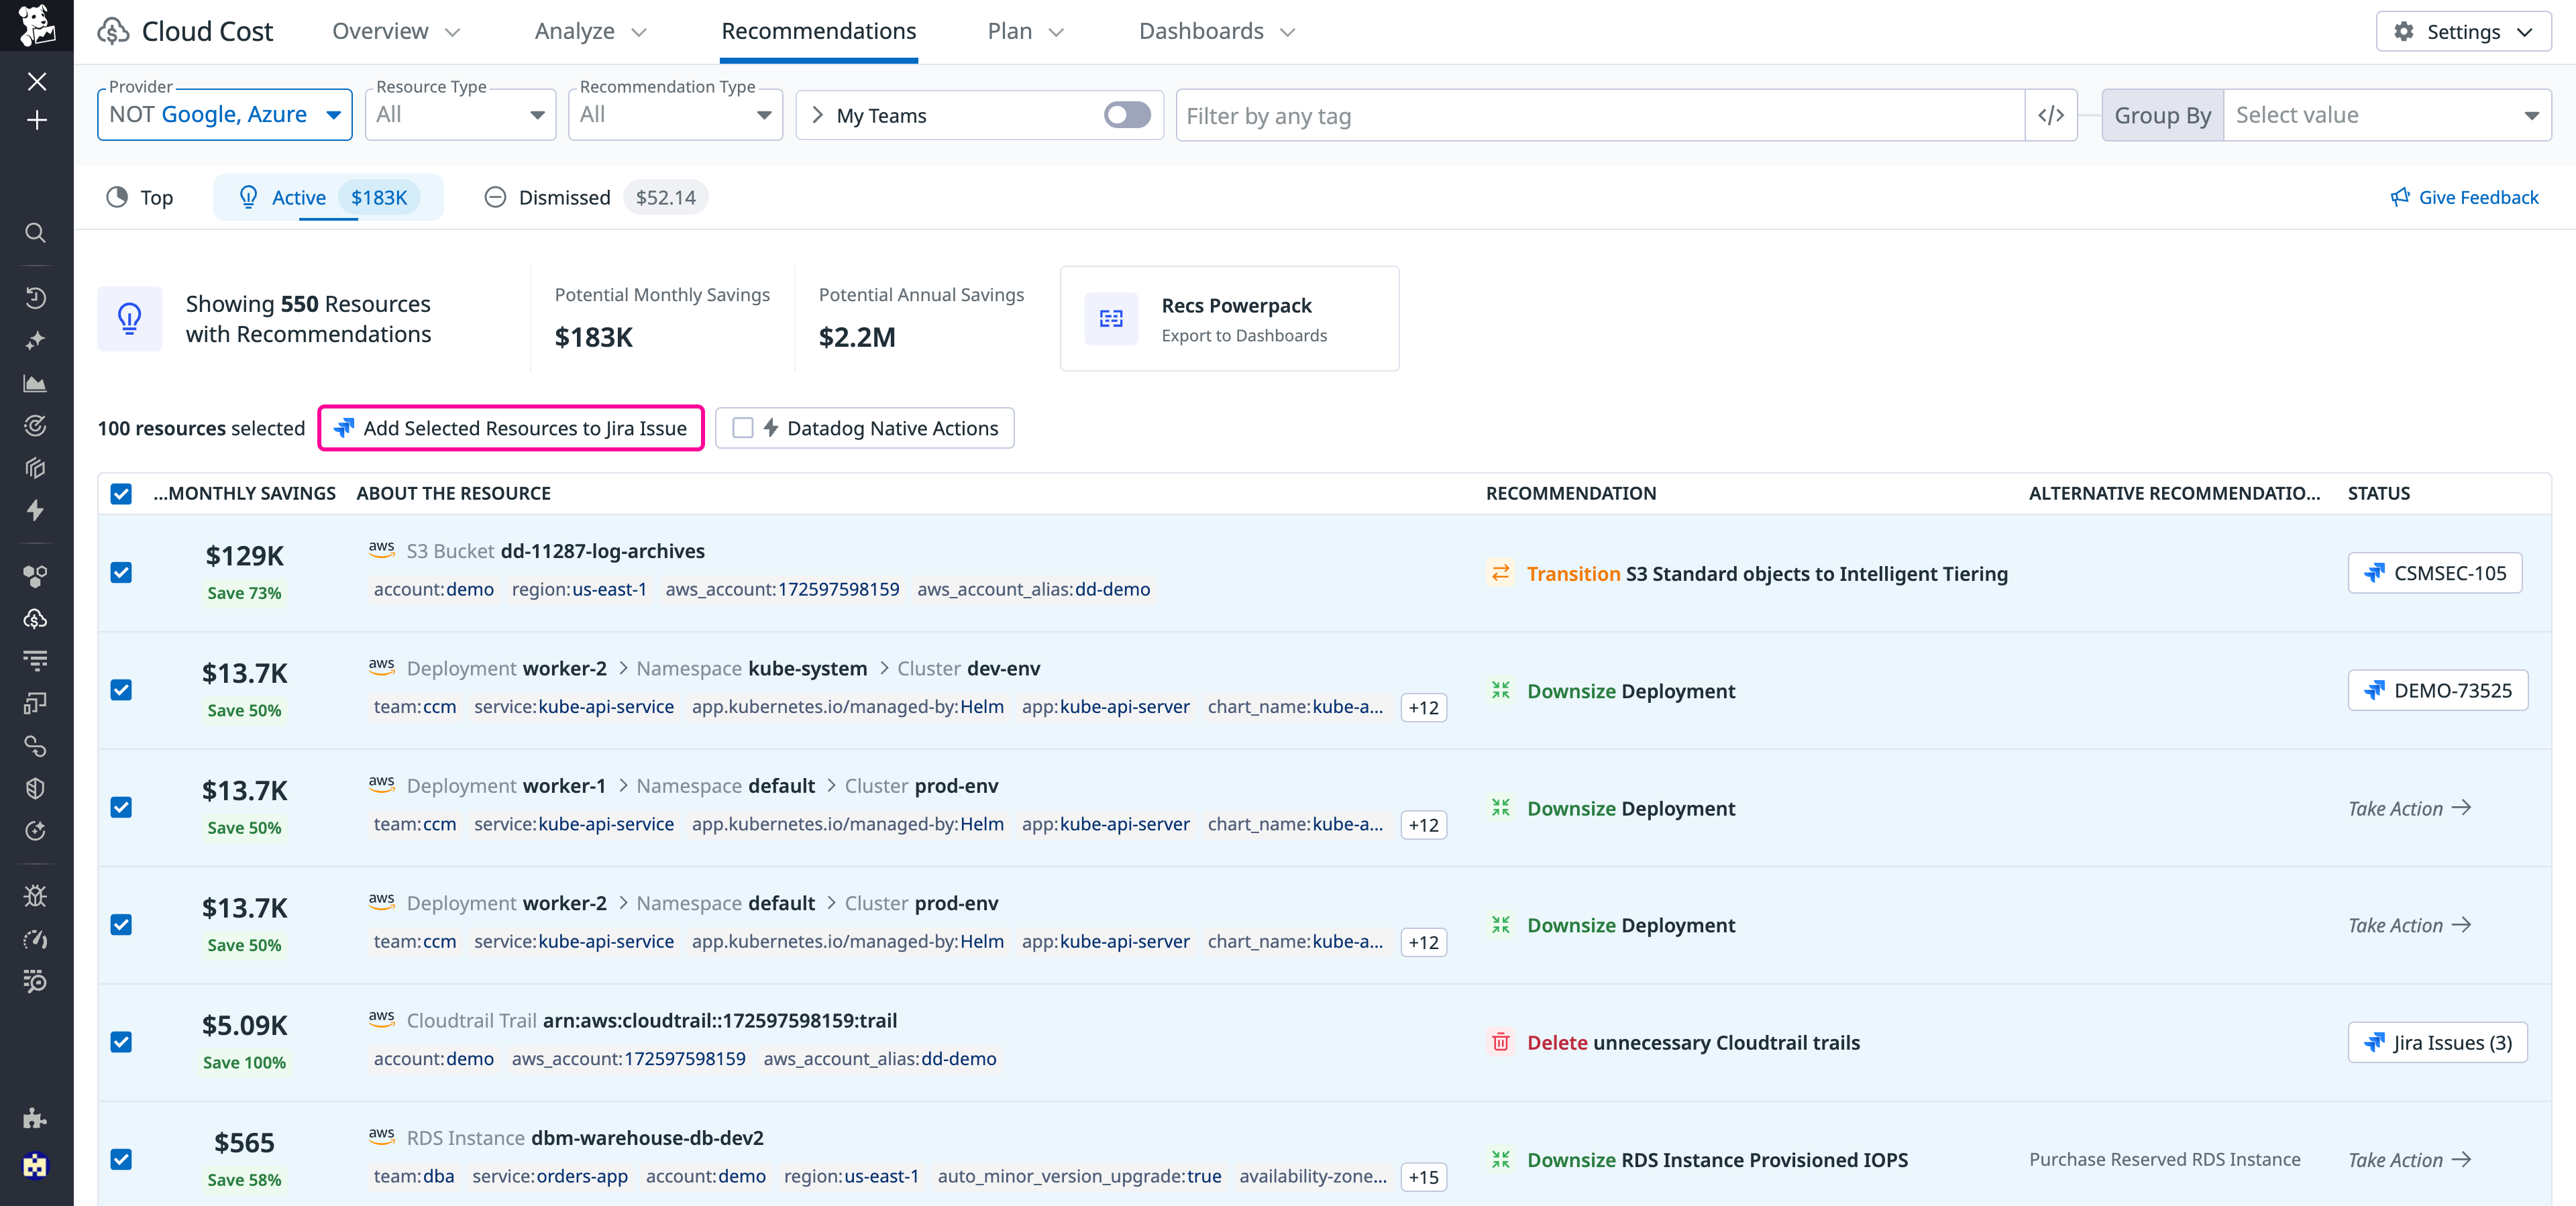Click Add Selected Resources to Jira Issue
Viewport: 2576px width, 1206px height.
pyautogui.click(x=510, y=428)
